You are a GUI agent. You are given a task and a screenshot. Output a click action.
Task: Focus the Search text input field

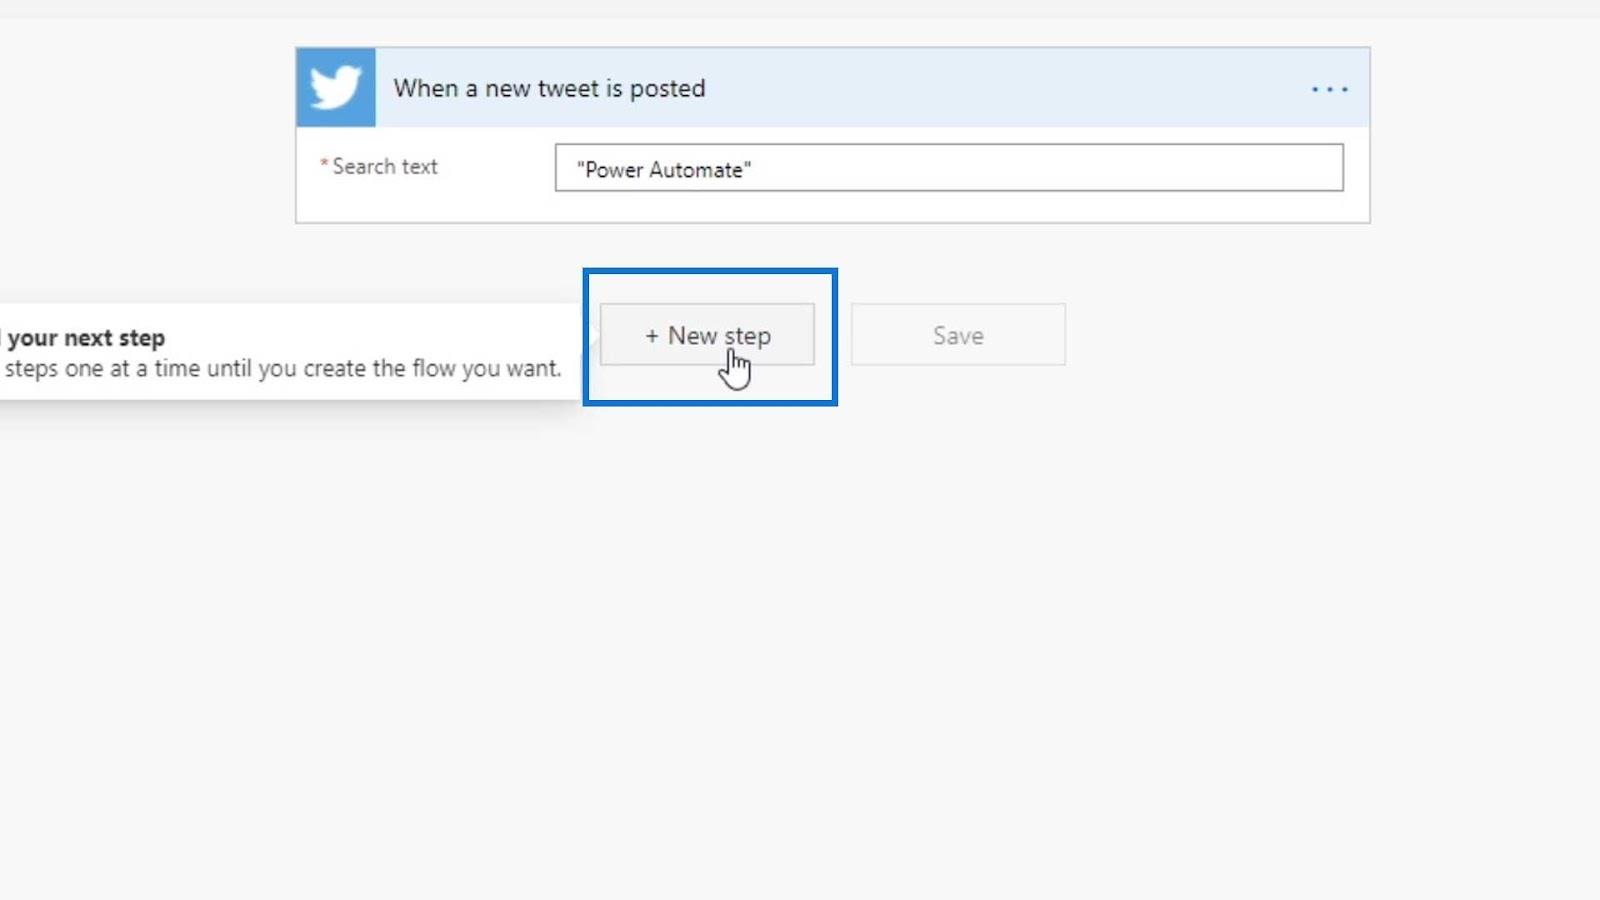pos(949,168)
